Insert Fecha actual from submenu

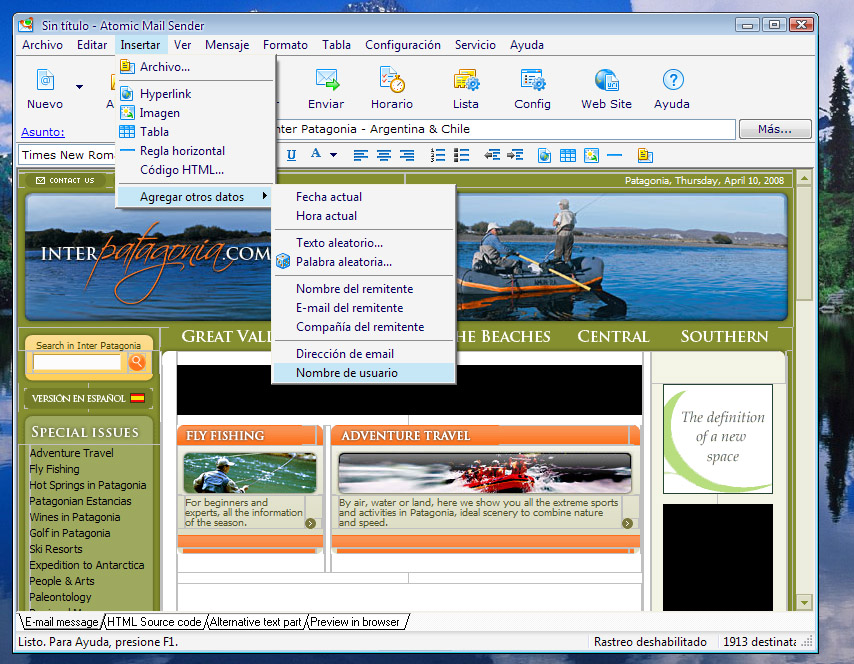(x=363, y=197)
